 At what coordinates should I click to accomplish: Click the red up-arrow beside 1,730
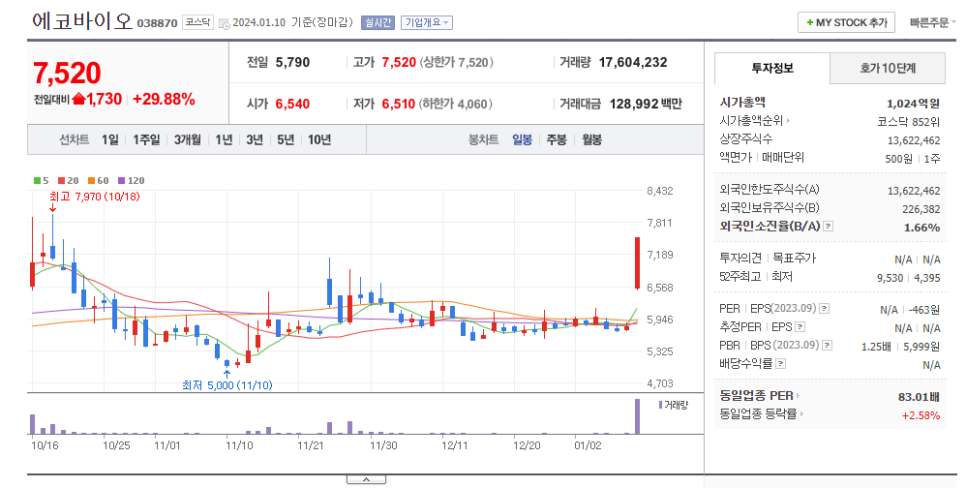pos(78,99)
